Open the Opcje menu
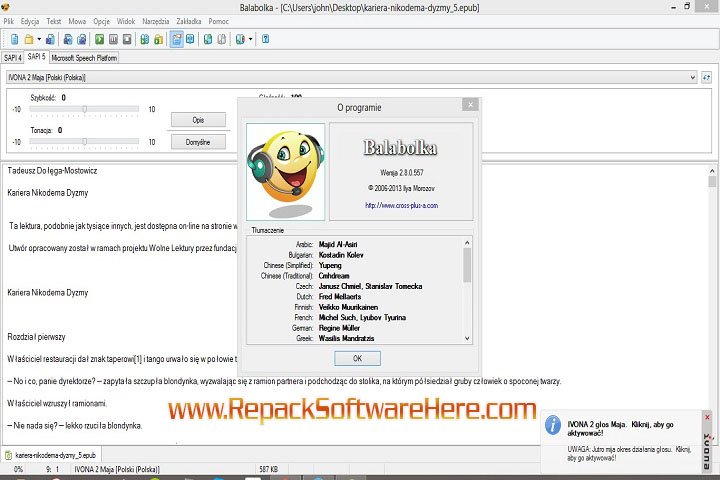Screen dimensions: 720x480 (x=101, y=21)
